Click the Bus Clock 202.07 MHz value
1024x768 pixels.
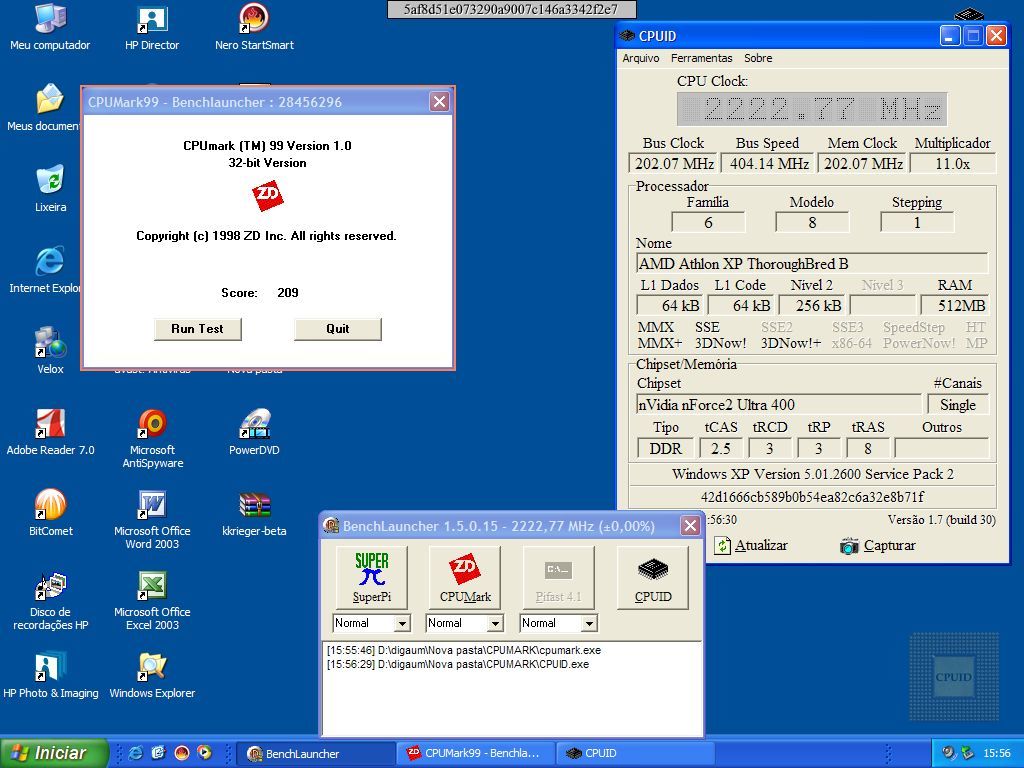(673, 164)
